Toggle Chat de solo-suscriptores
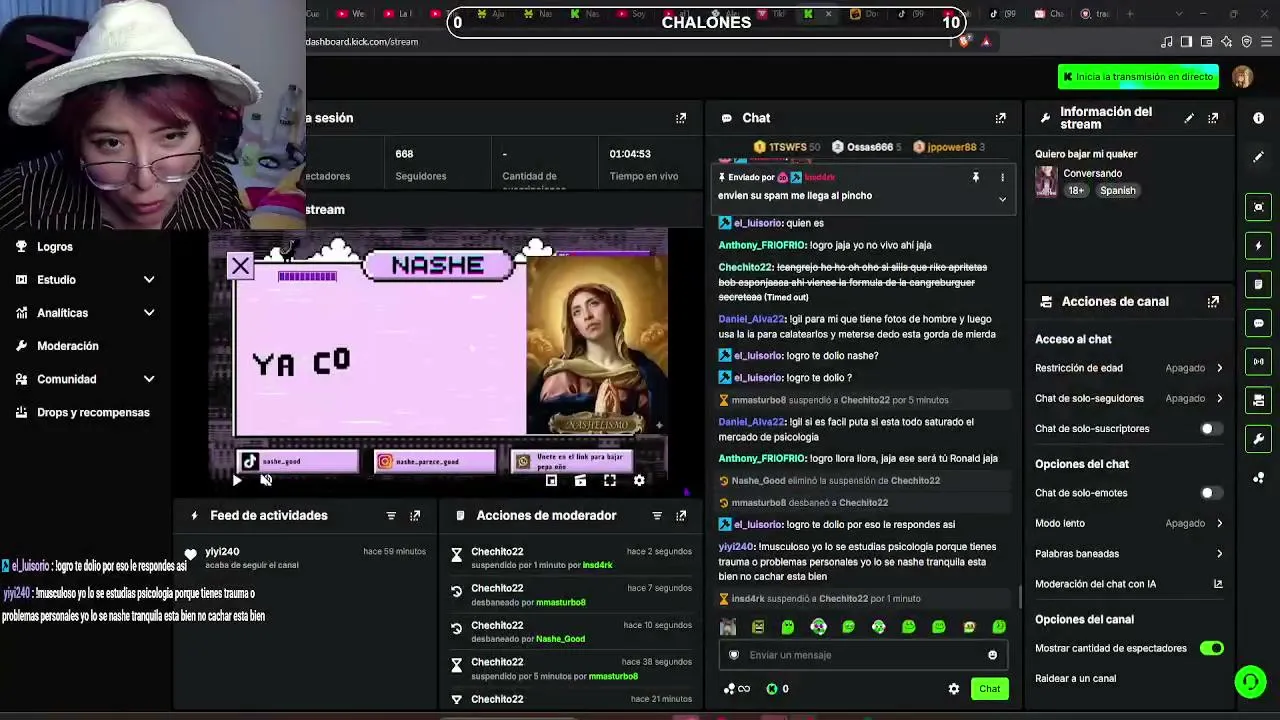Screen dimensions: 1280x720 (x=1211, y=429)
